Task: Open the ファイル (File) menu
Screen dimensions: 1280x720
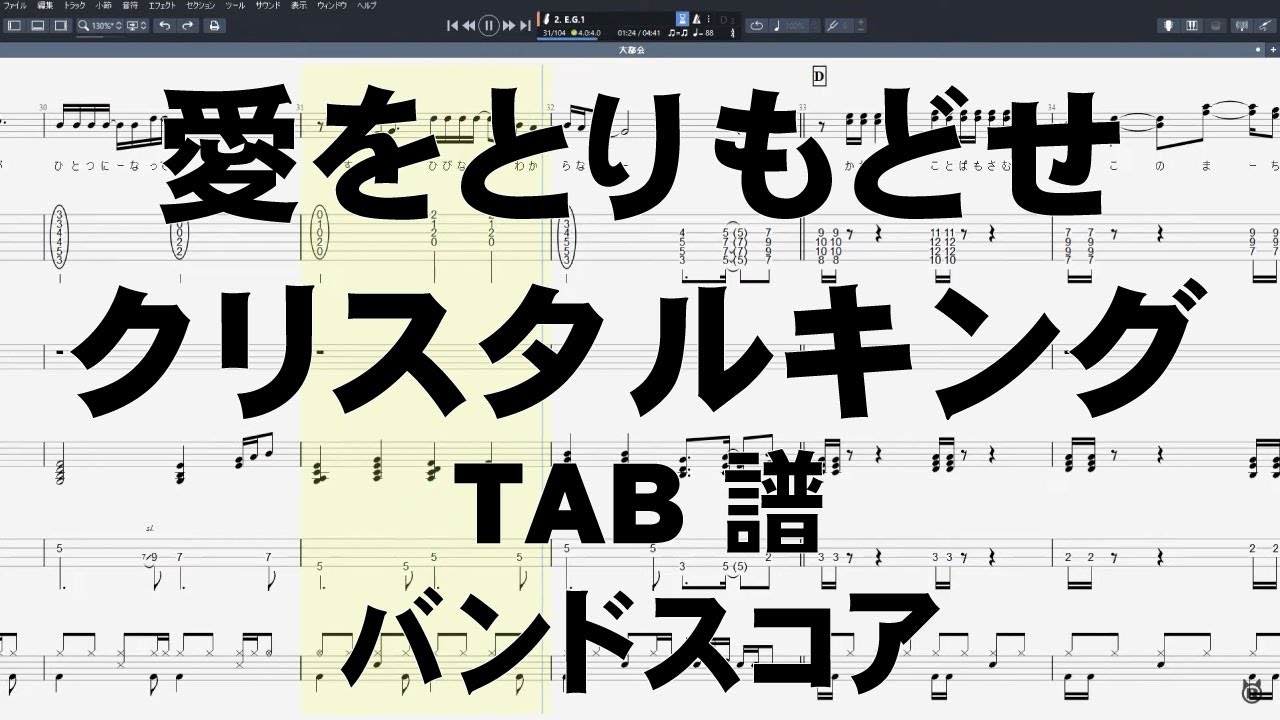Action: (x=15, y=6)
